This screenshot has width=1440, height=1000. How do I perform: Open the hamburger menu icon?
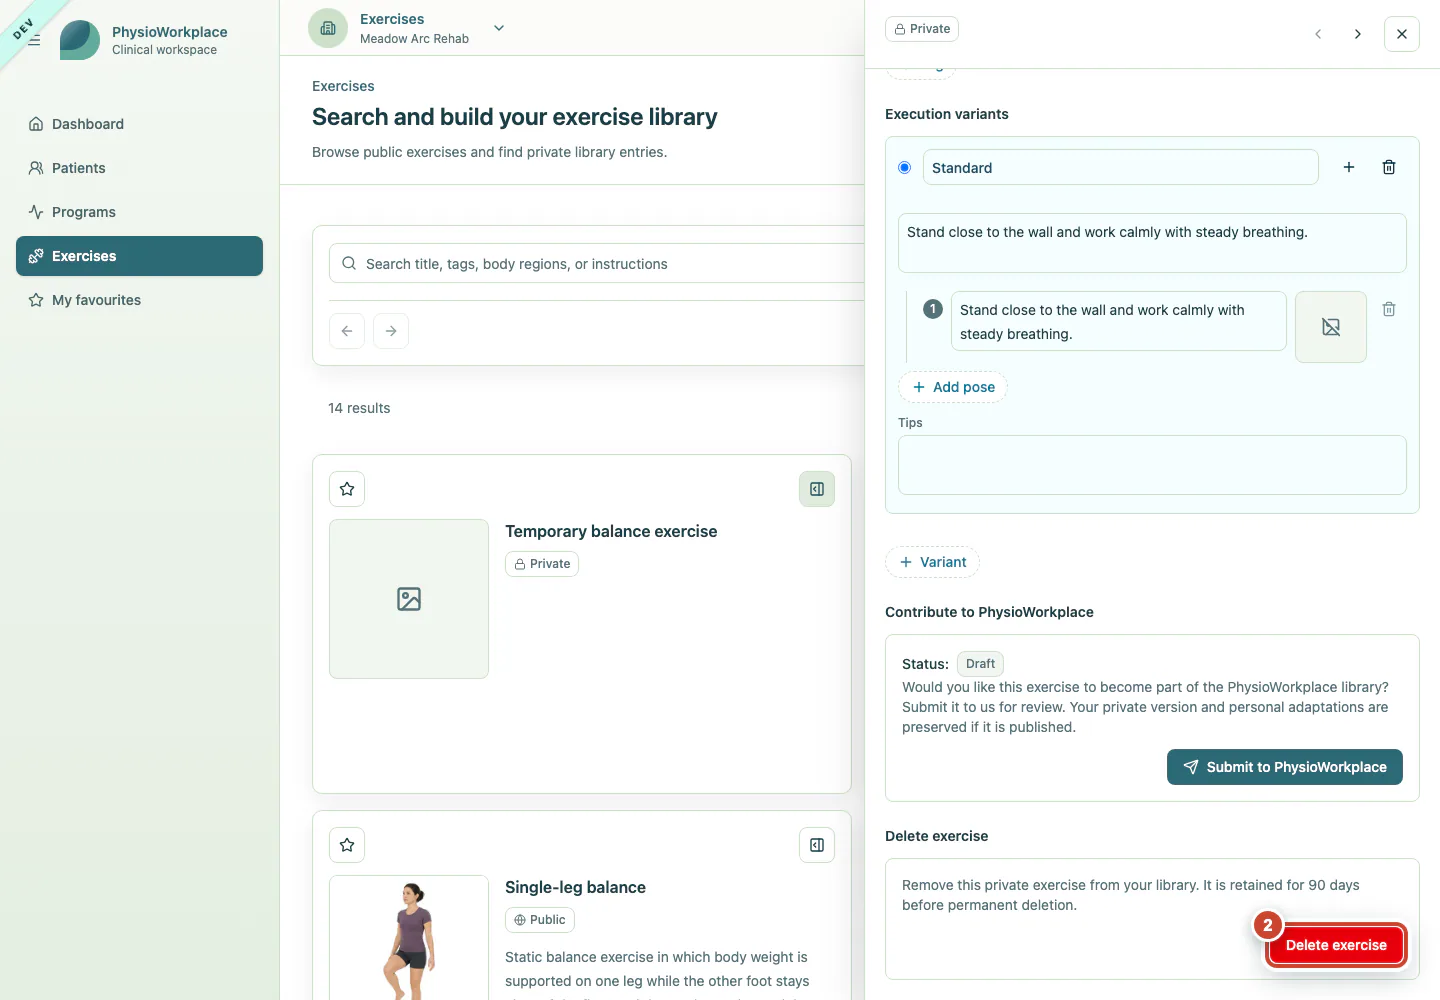point(34,40)
